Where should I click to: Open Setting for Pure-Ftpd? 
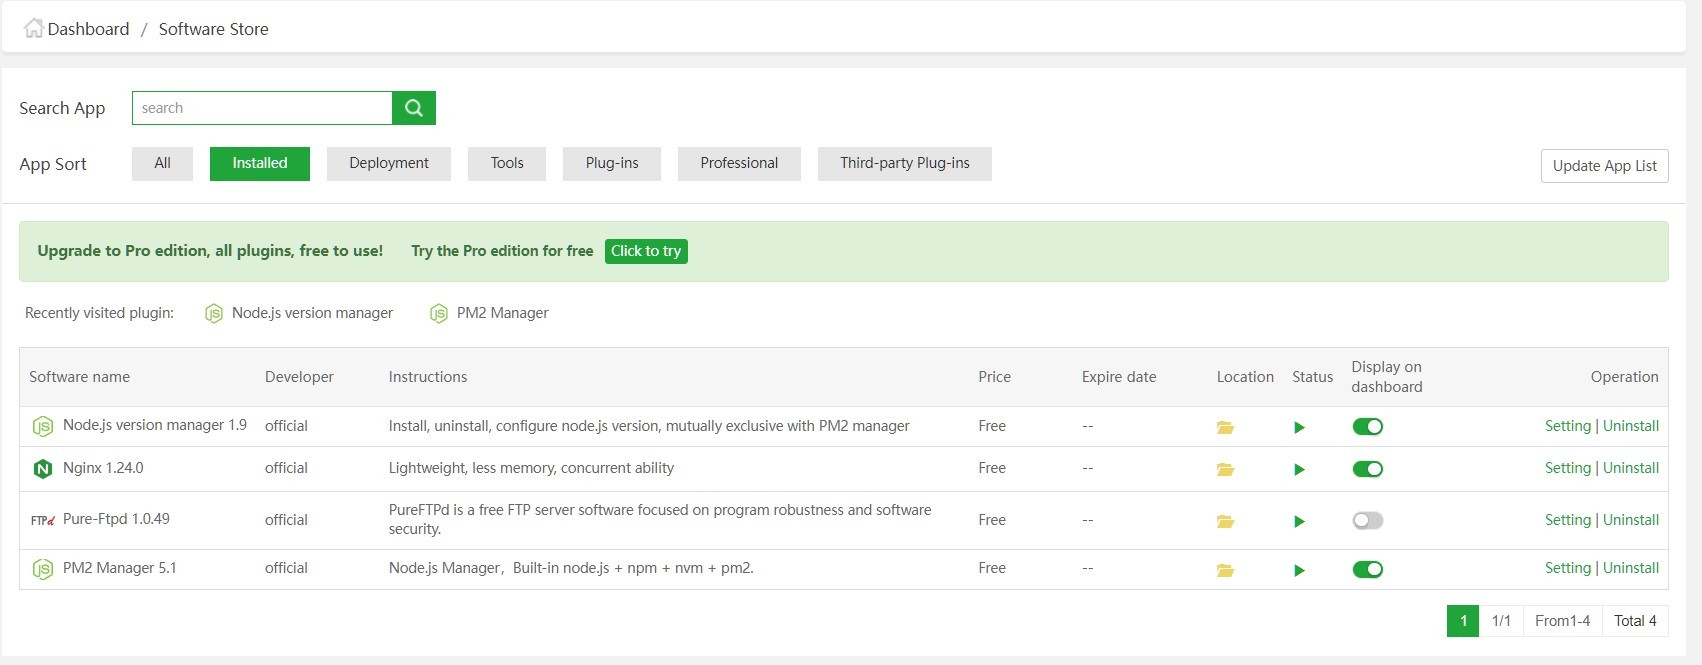tap(1567, 520)
